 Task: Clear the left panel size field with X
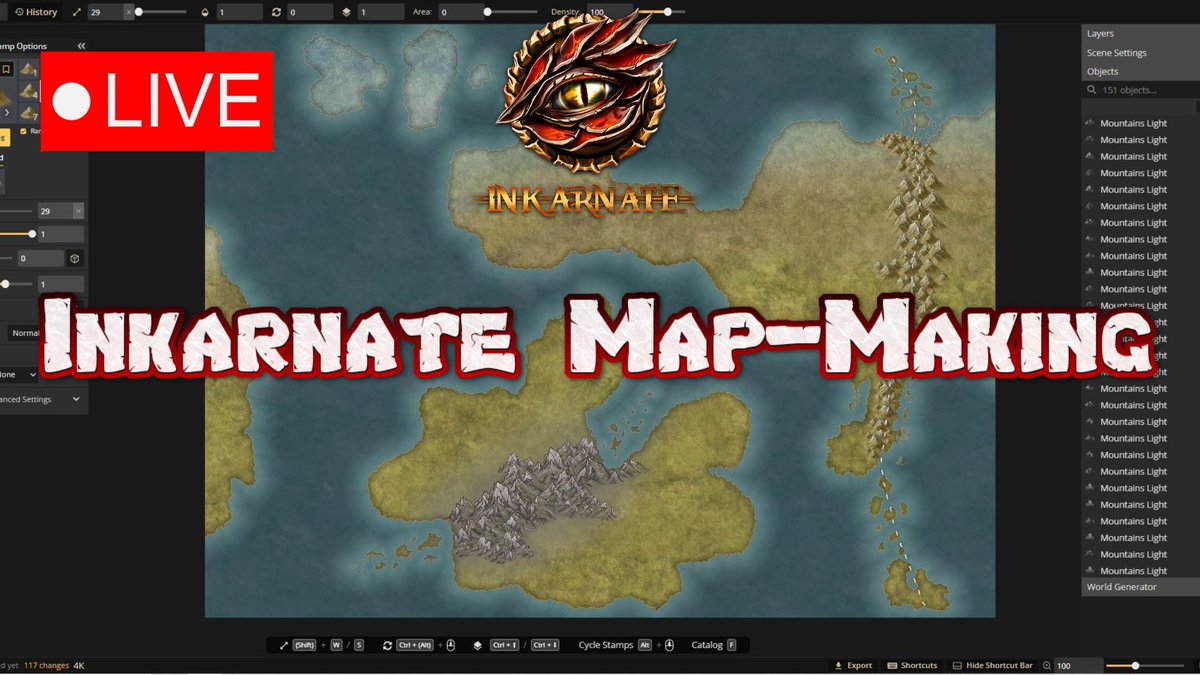78,211
